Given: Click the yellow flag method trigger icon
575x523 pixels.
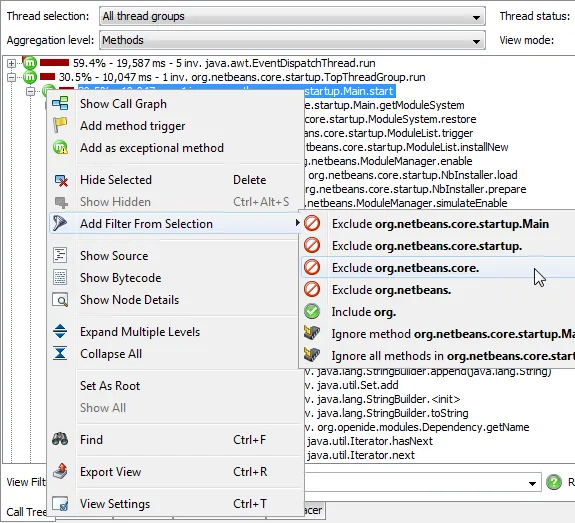Looking at the screenshot, I should 60,125.
